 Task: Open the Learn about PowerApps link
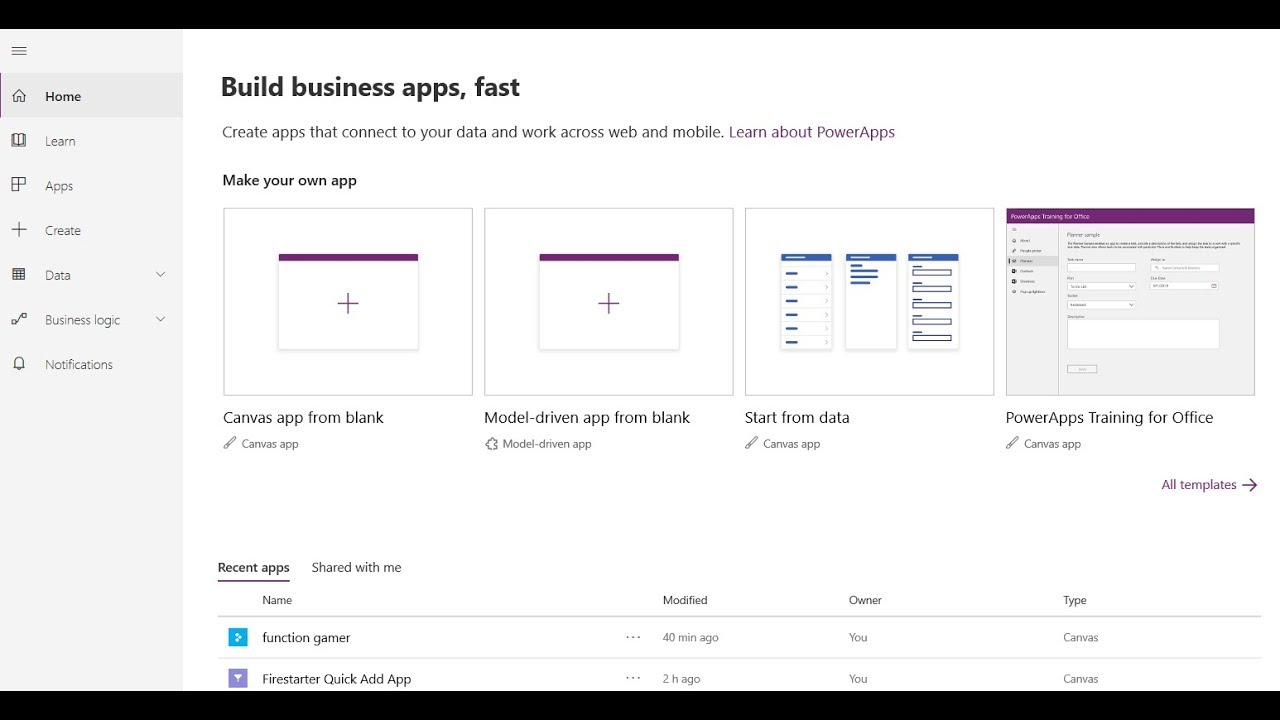pos(811,132)
